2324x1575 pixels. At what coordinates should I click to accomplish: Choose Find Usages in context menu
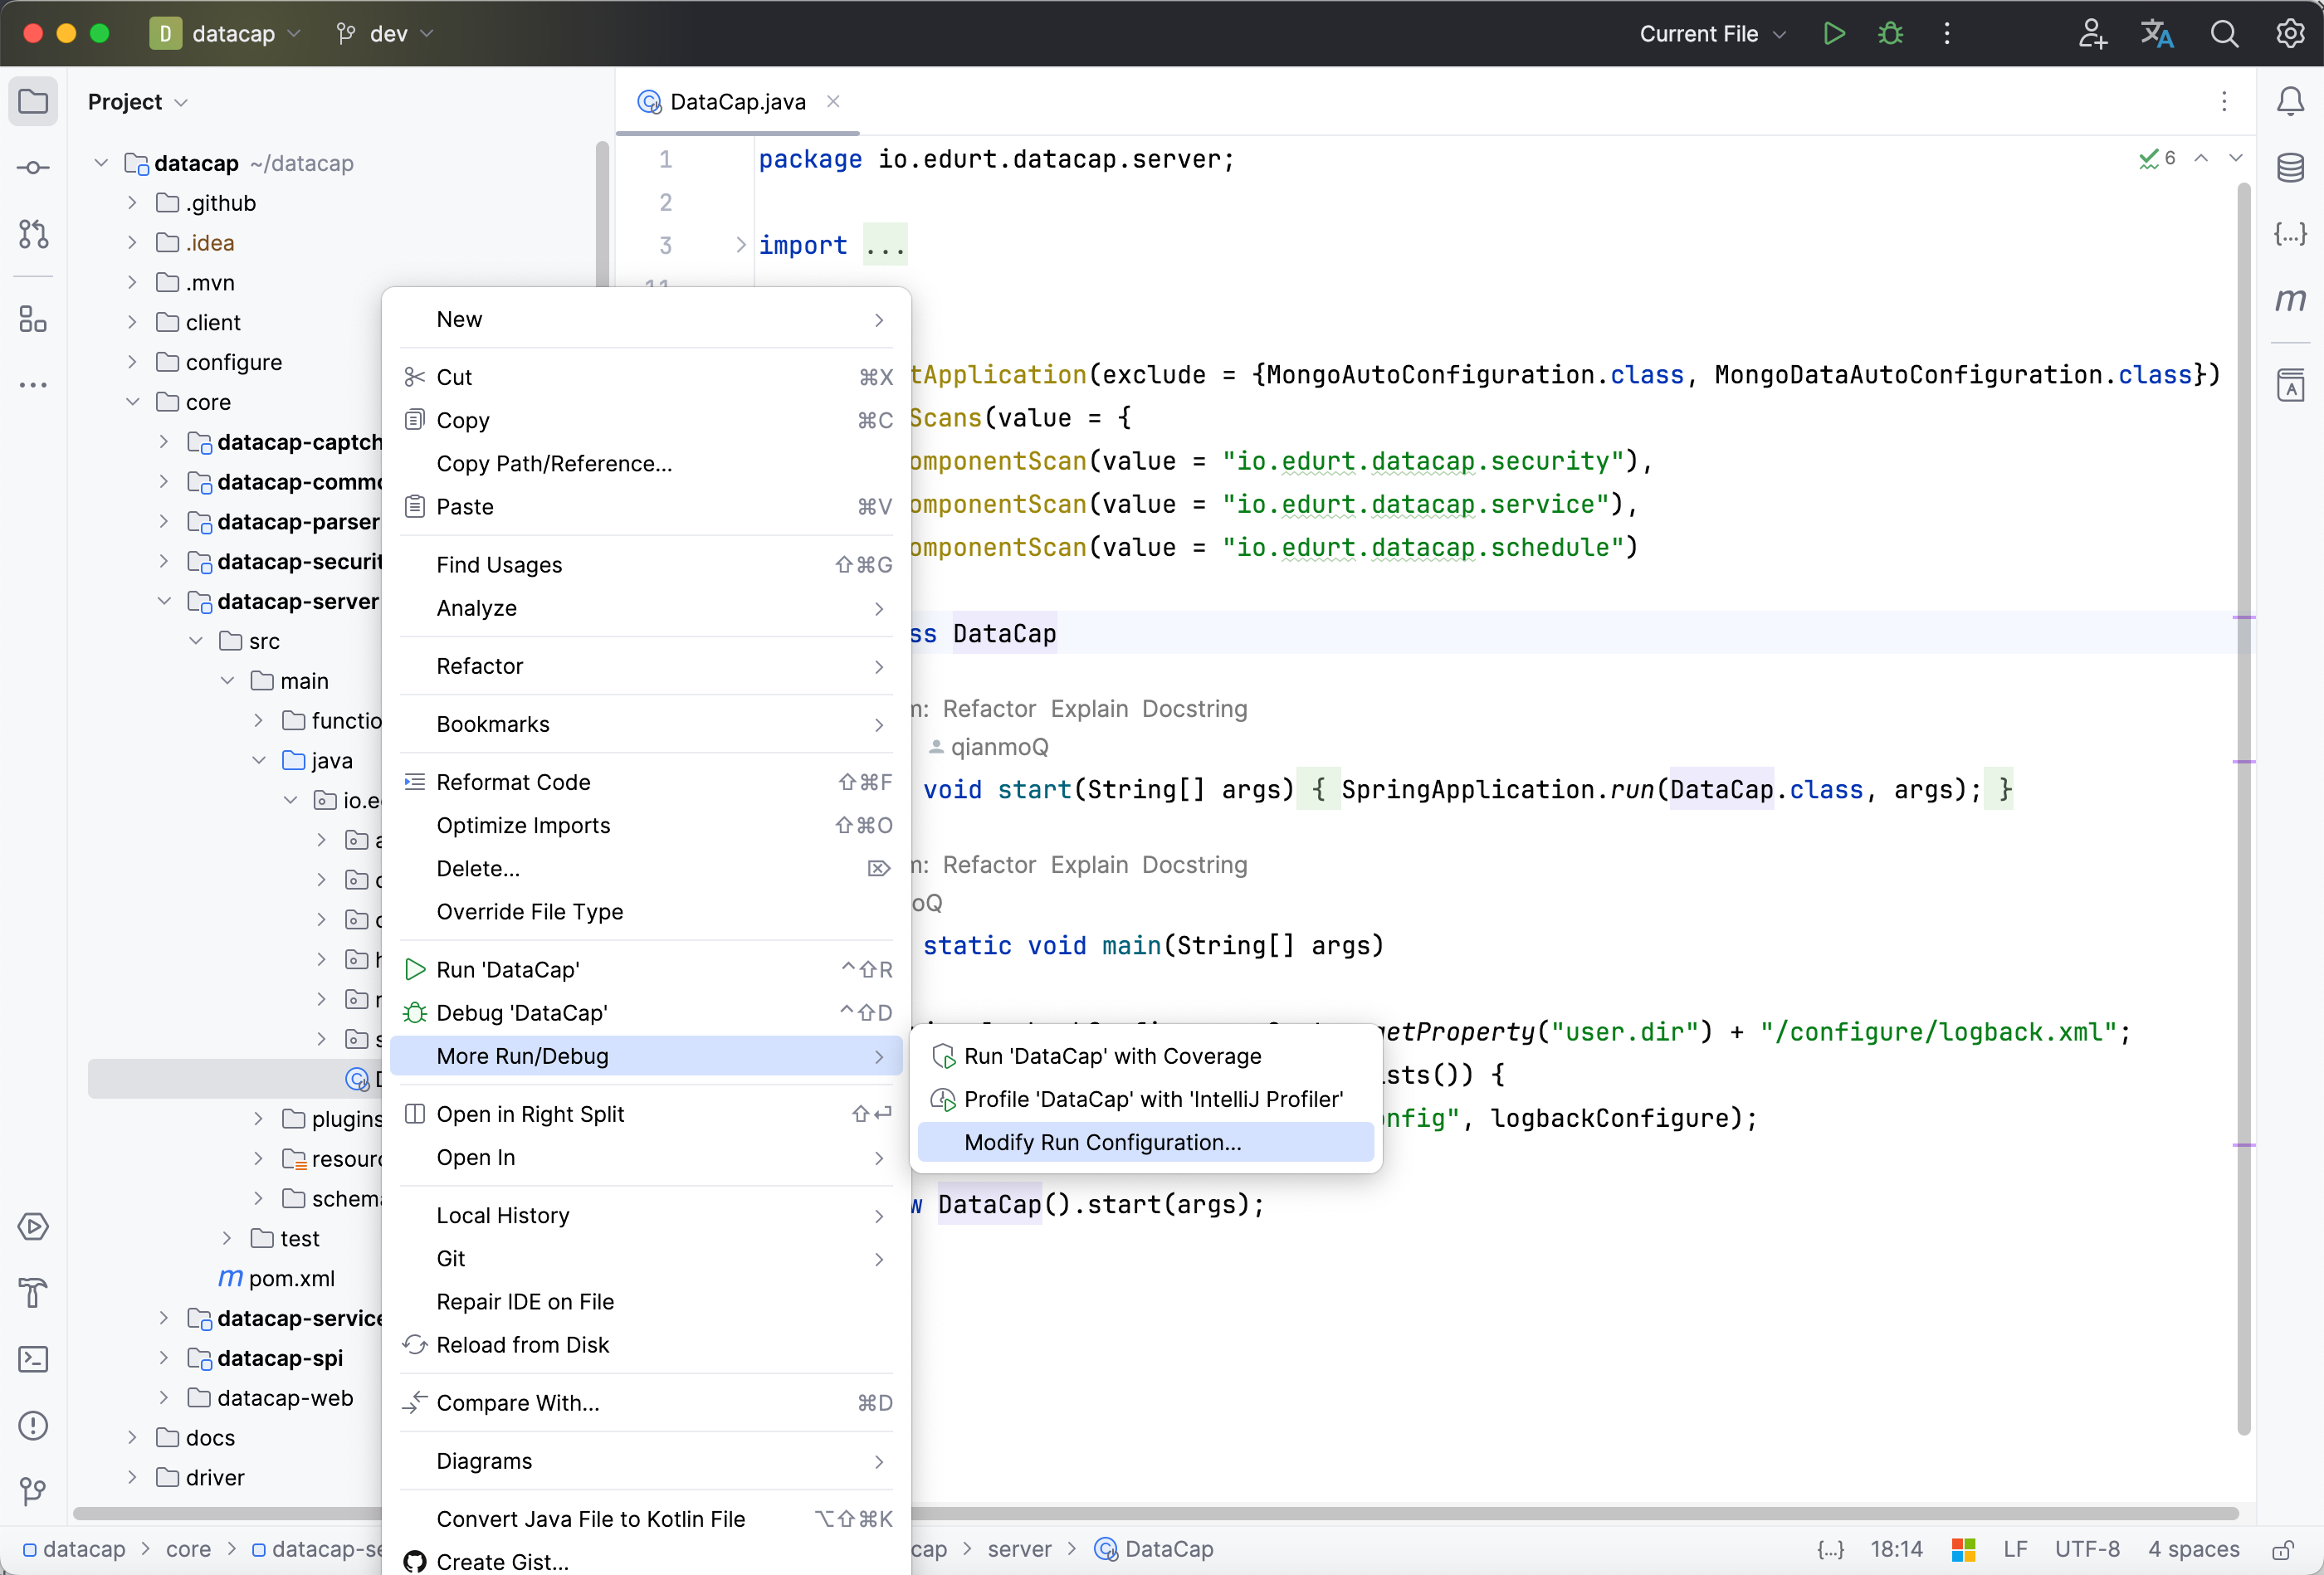pos(646,565)
